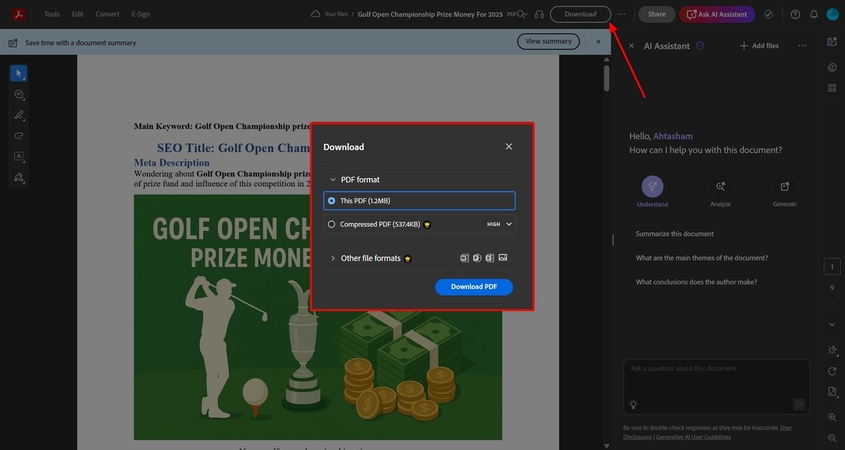Pick the Highlight pen tool

pyautogui.click(x=18, y=115)
